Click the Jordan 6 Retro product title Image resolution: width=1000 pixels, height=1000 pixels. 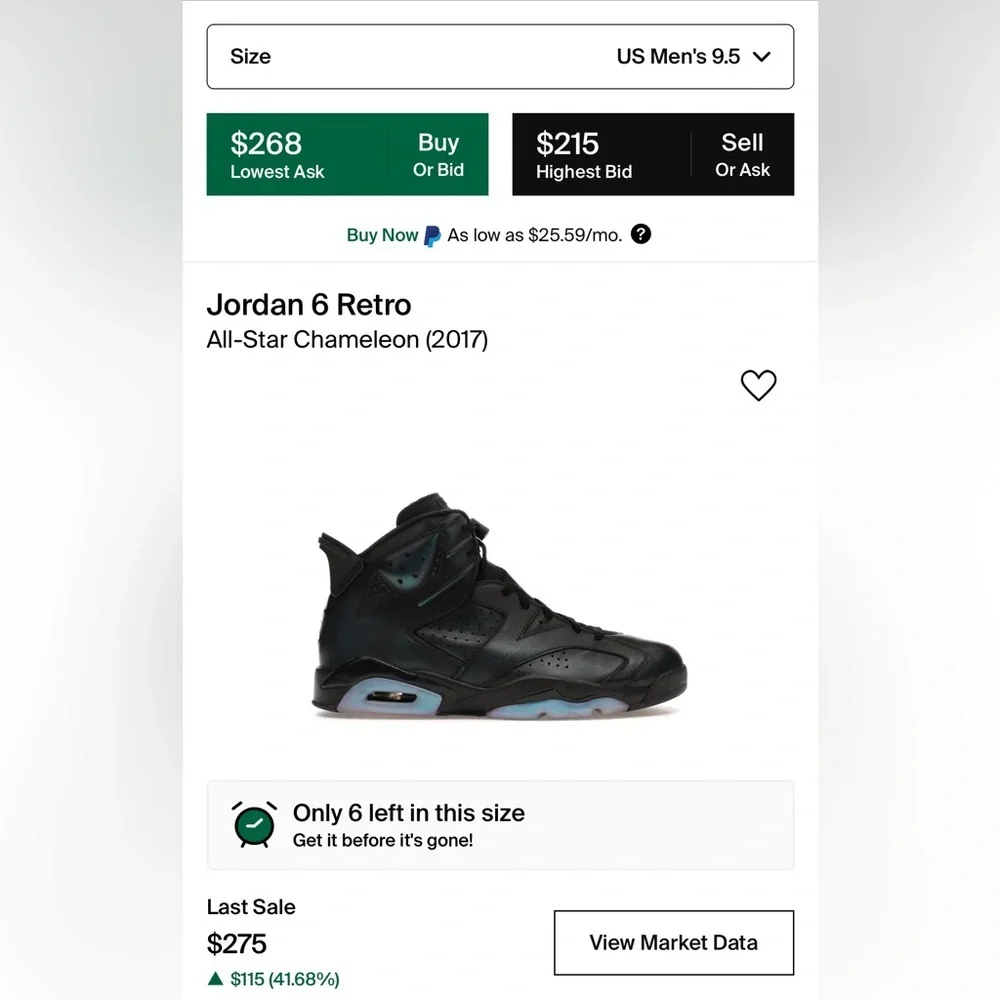[x=309, y=304]
